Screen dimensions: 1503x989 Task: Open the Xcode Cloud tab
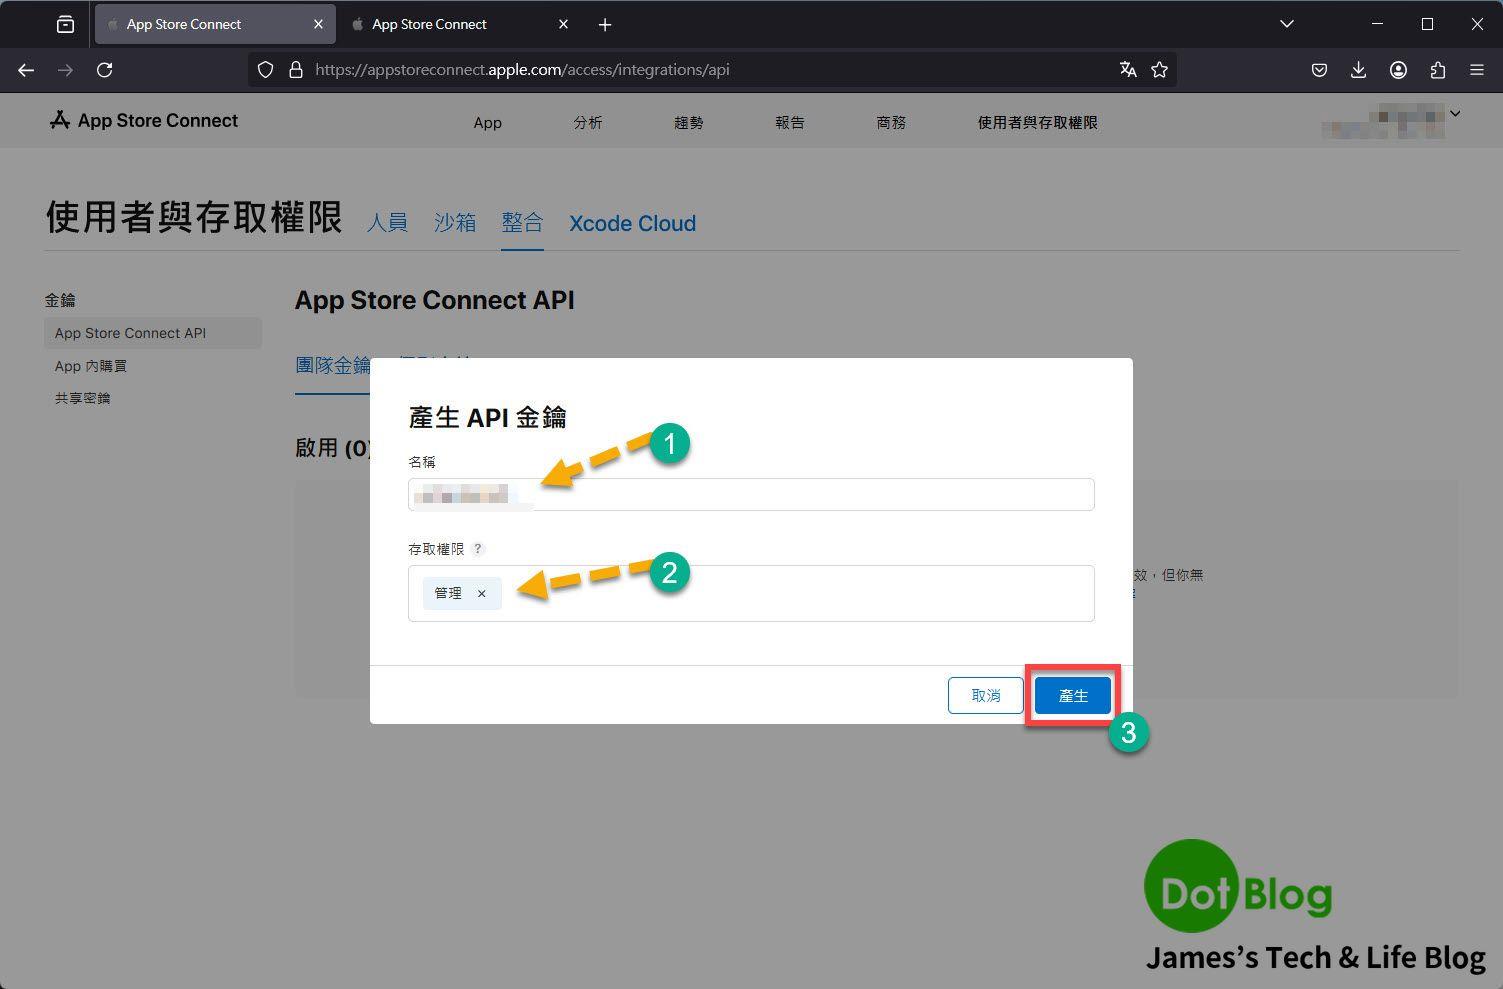coord(632,224)
